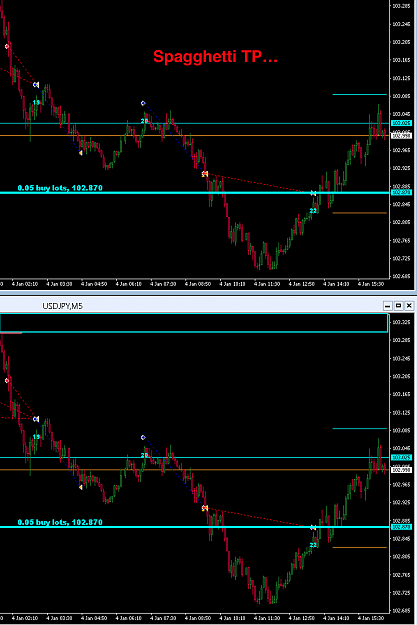This screenshot has width=417, height=625.
Task: Select '0.05 buy lots, 102.870' label in upper chart
Action: (x=60, y=188)
